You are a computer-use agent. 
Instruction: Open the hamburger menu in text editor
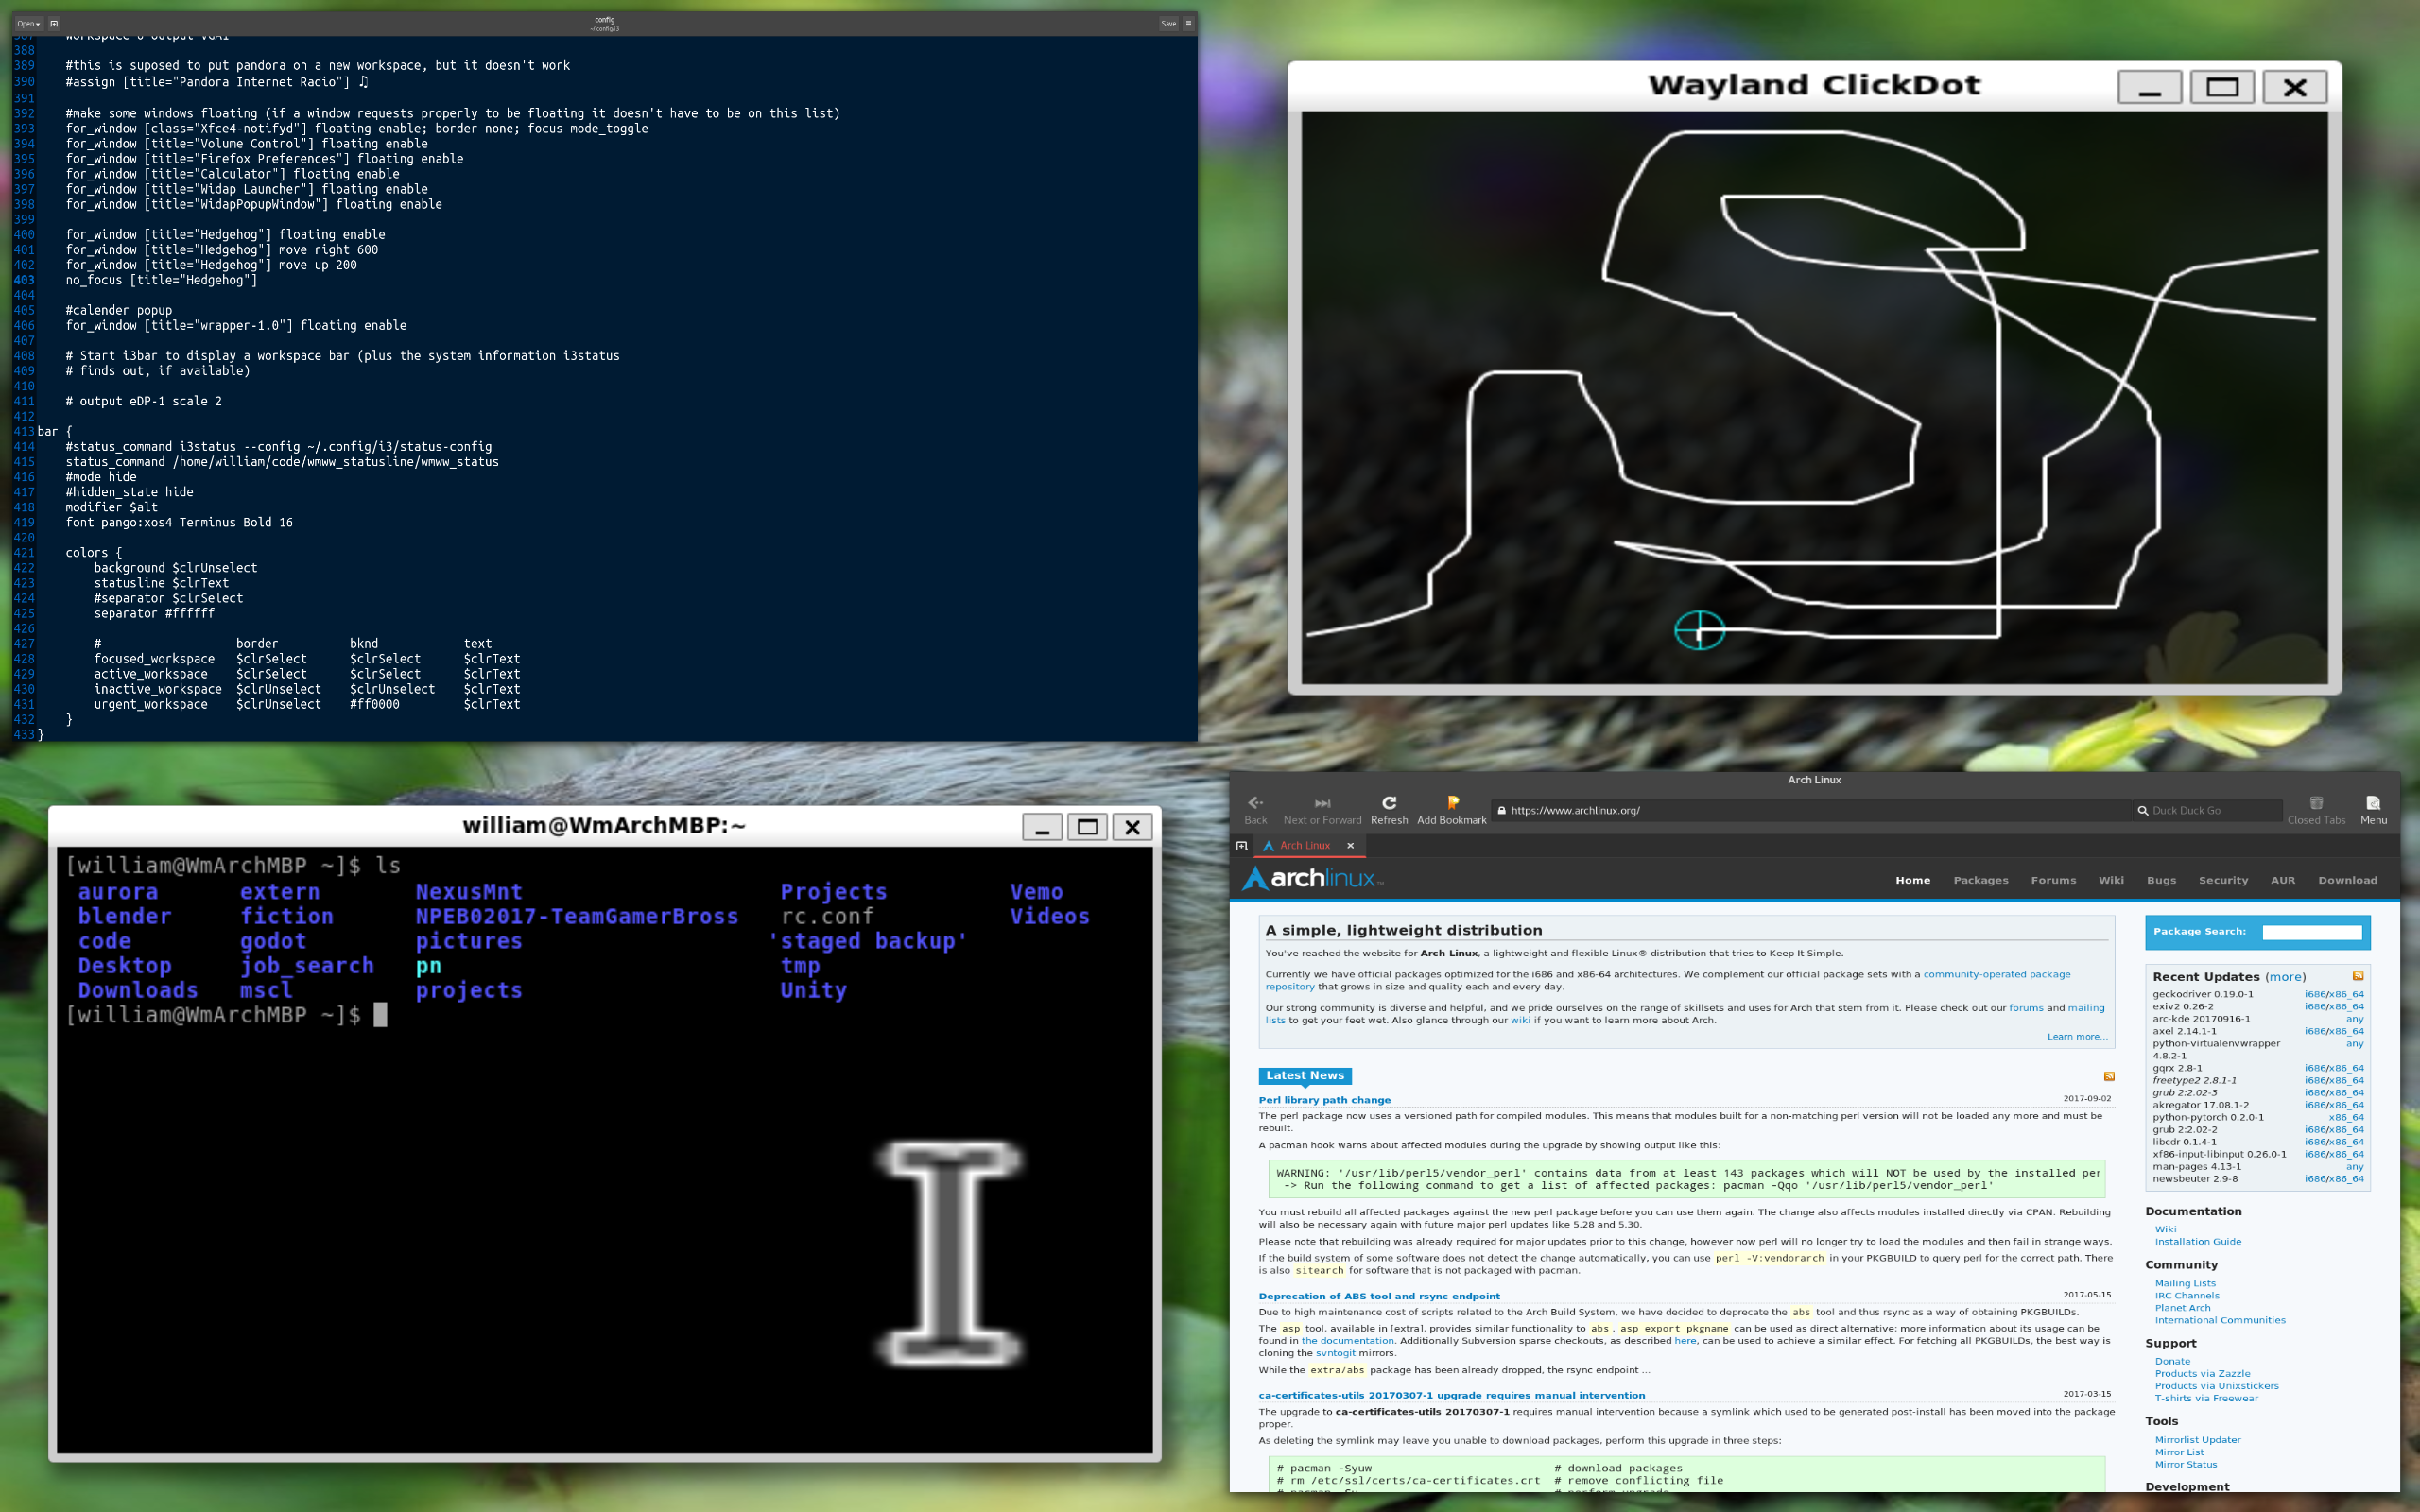1188,23
